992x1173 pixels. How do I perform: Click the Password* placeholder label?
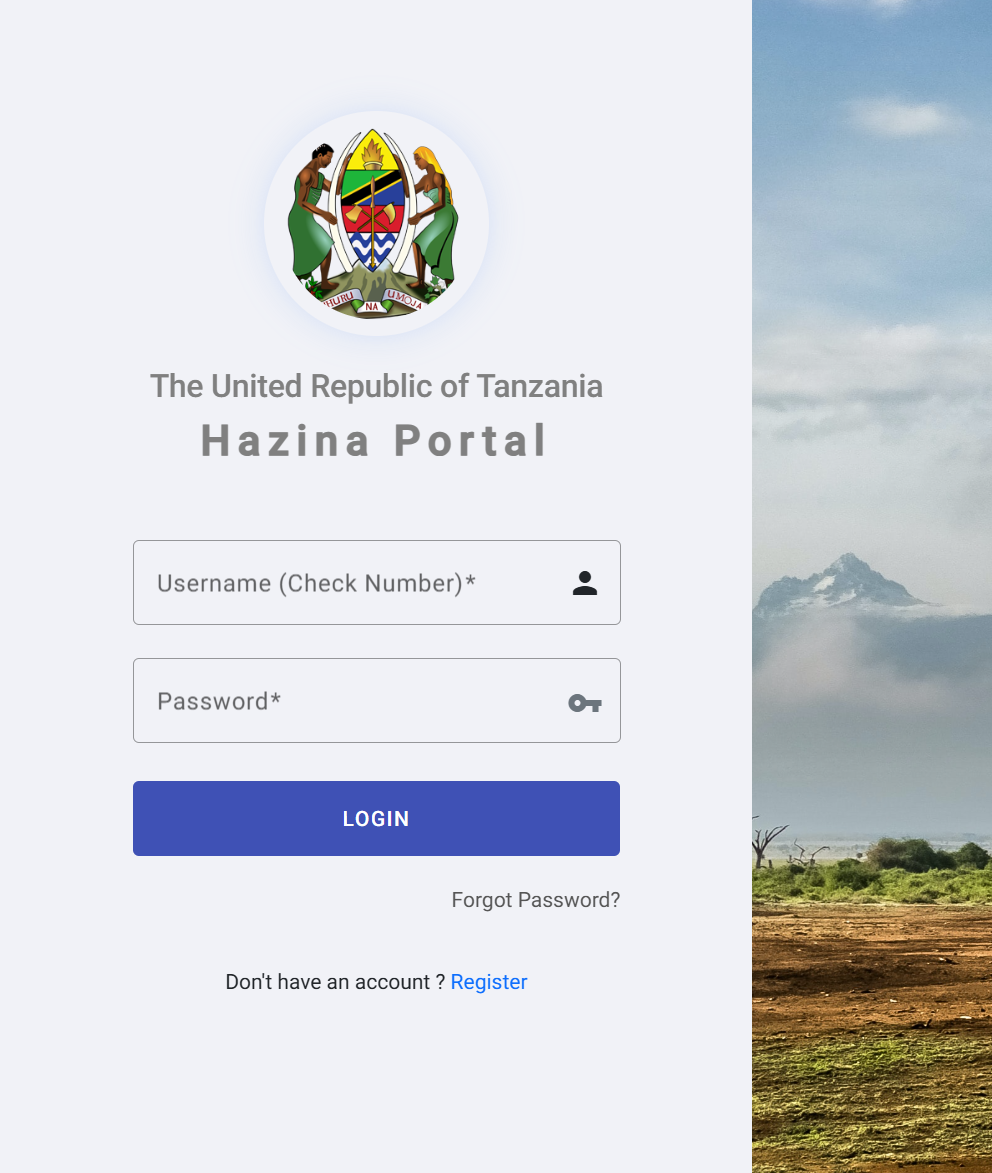218,701
